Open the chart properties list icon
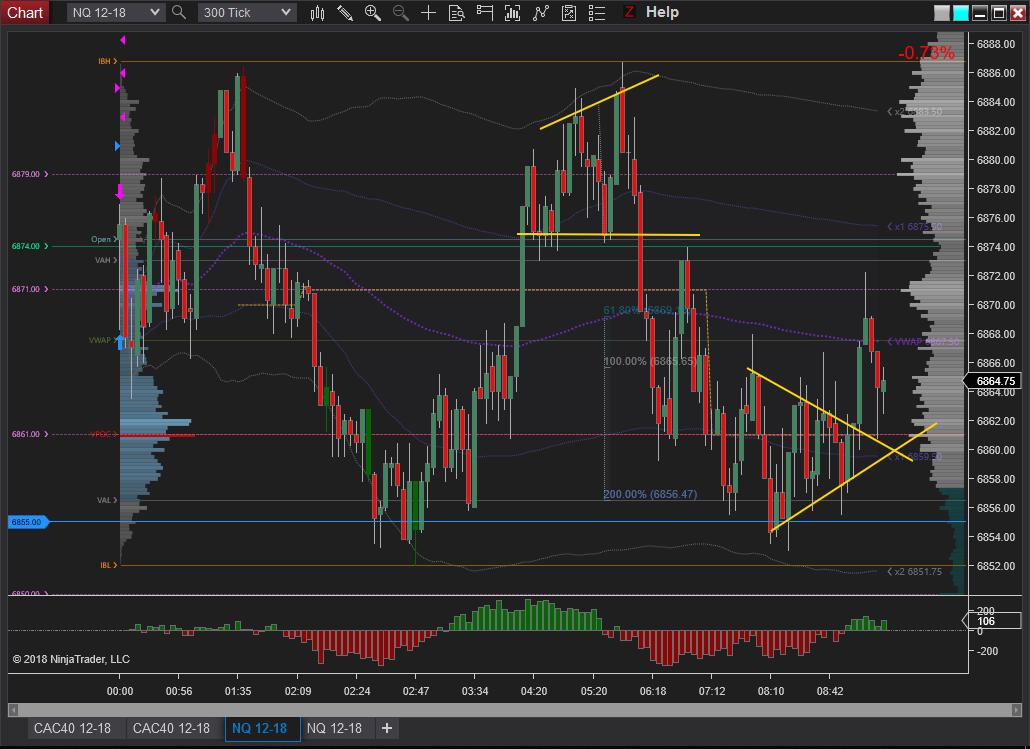Viewport: 1030px width, 749px height. point(596,12)
